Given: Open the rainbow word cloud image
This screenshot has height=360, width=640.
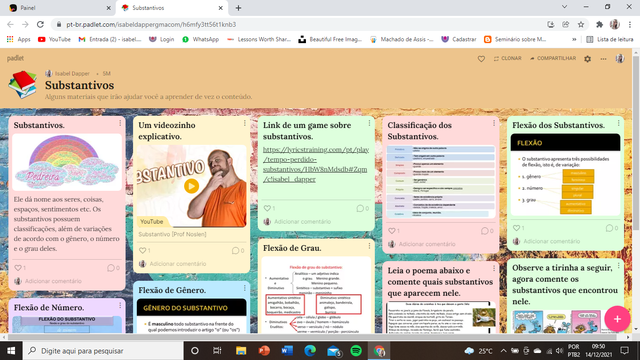Looking at the screenshot, I should point(67,162).
